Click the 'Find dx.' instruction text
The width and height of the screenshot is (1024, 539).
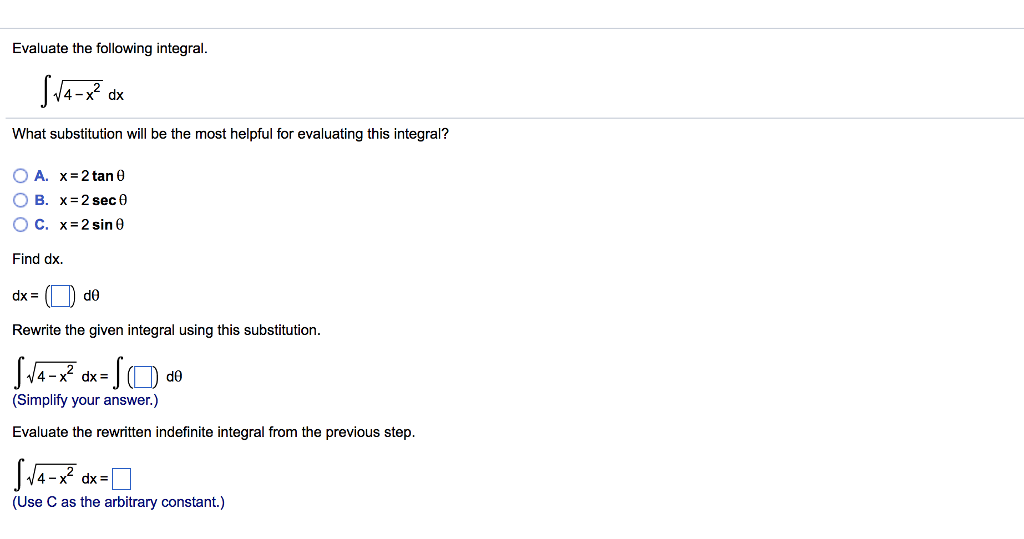coord(38,259)
